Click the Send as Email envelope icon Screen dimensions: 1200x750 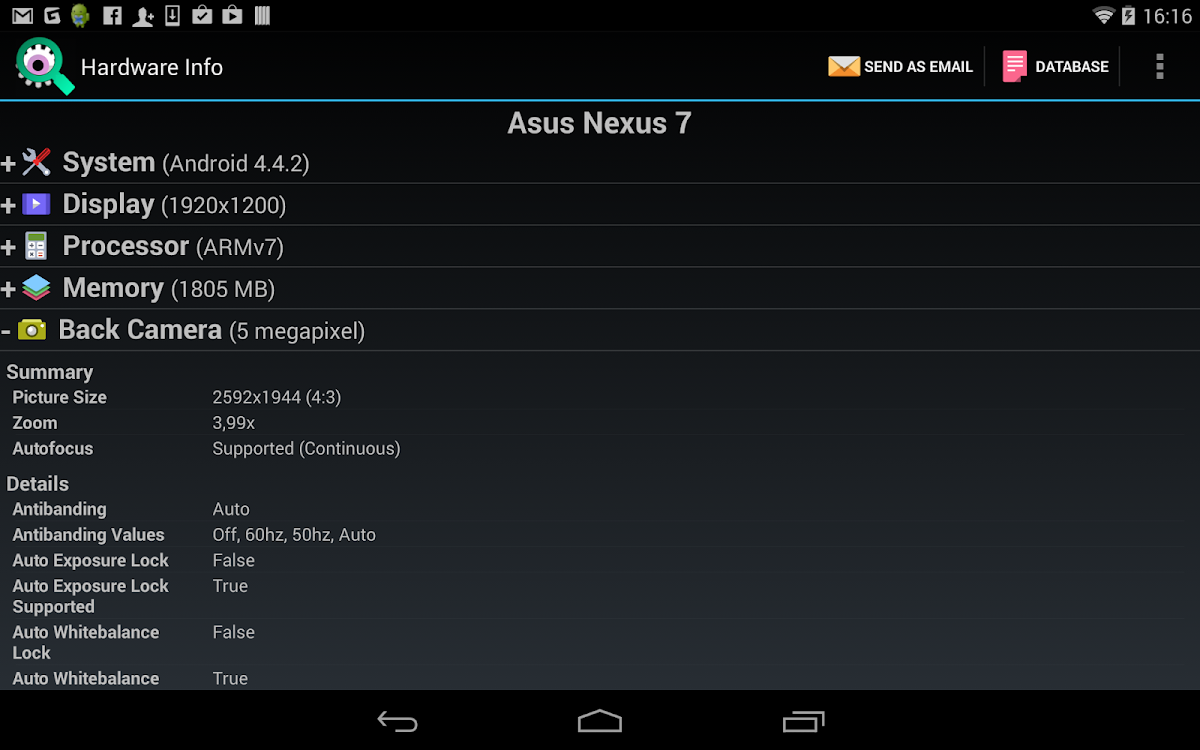point(844,67)
